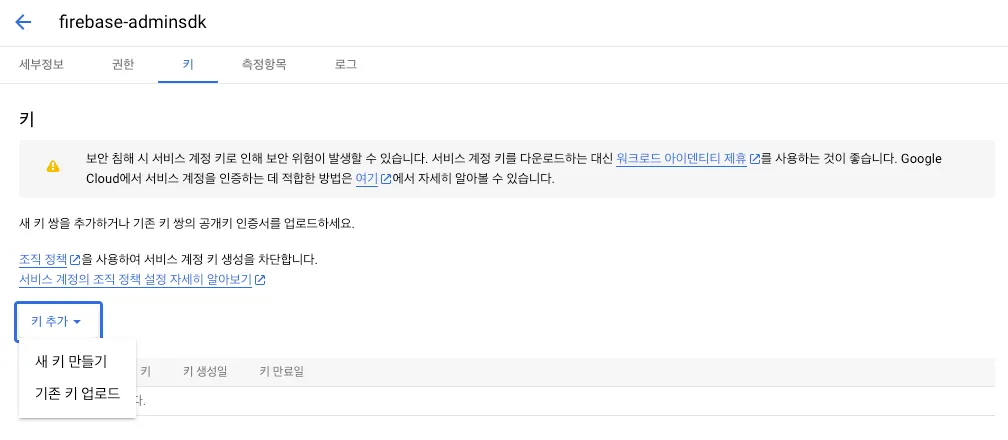This screenshot has width=1008, height=440.
Task: Click the 키 생성일 column header
Action: point(205,372)
